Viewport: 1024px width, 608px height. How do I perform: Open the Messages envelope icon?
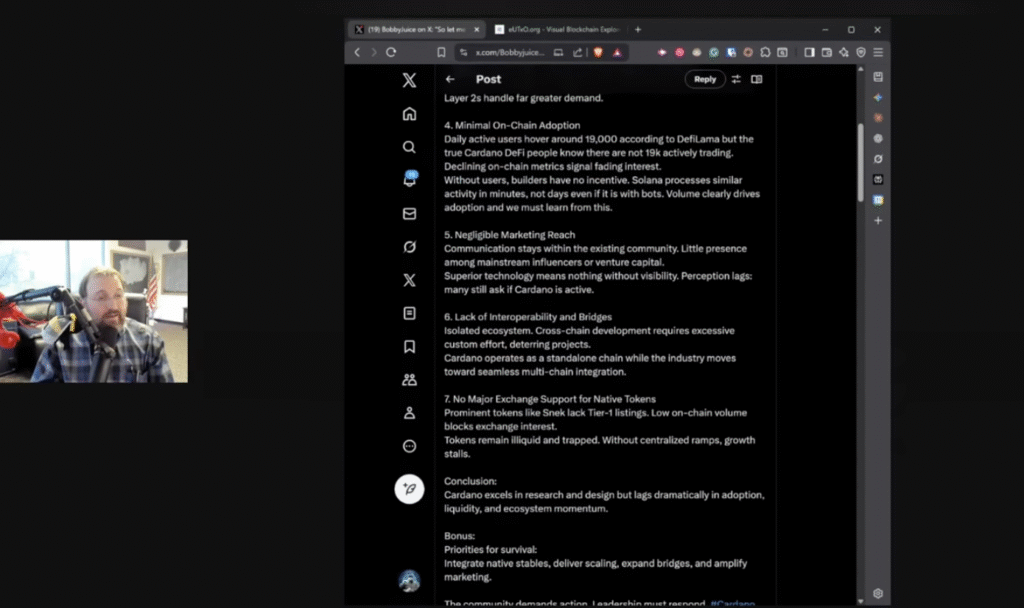409,213
